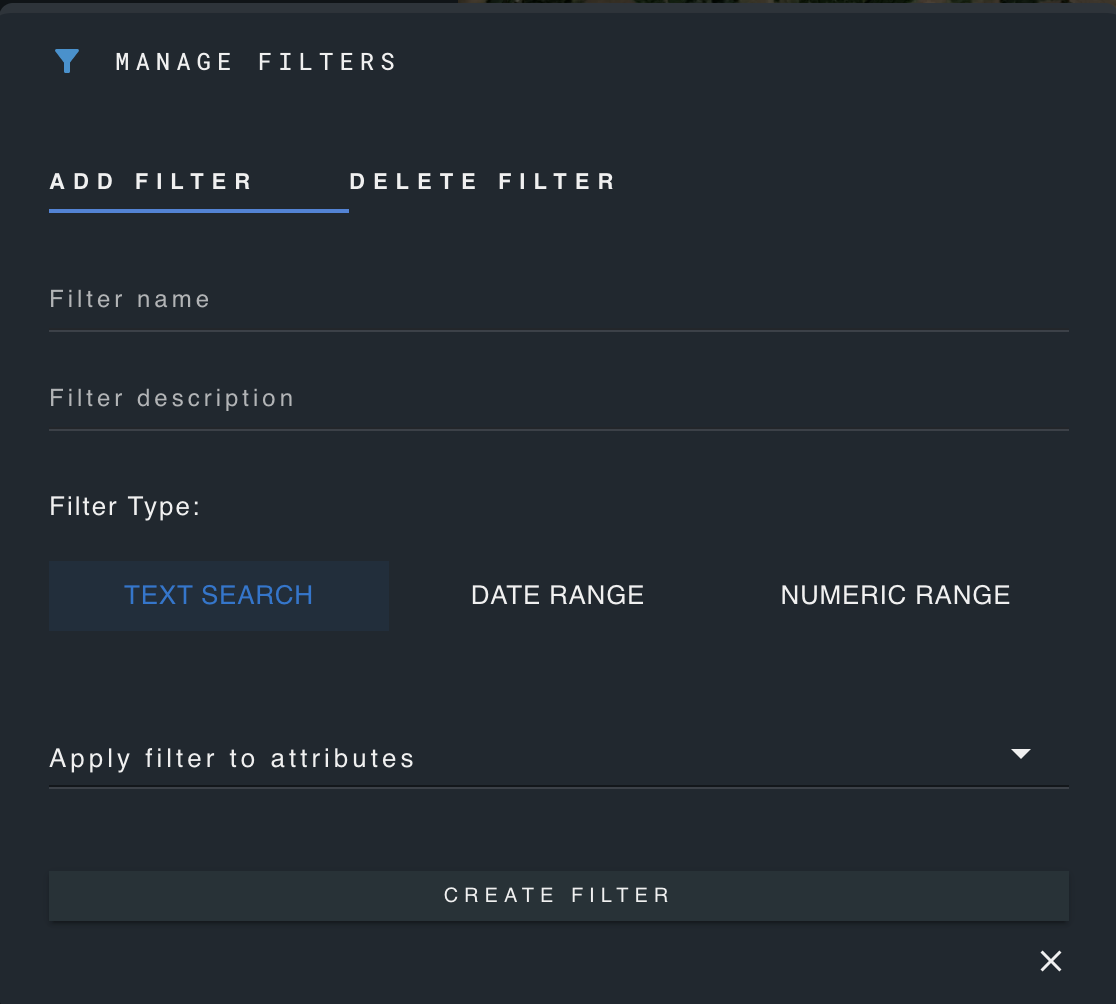Pick the Numeric Range filter type

coord(895,596)
